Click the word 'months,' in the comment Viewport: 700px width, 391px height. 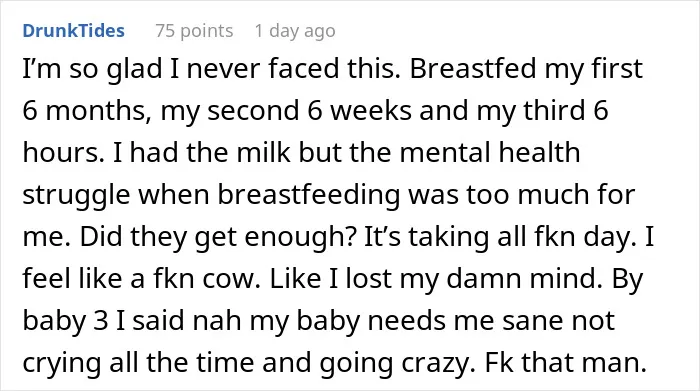click(98, 111)
